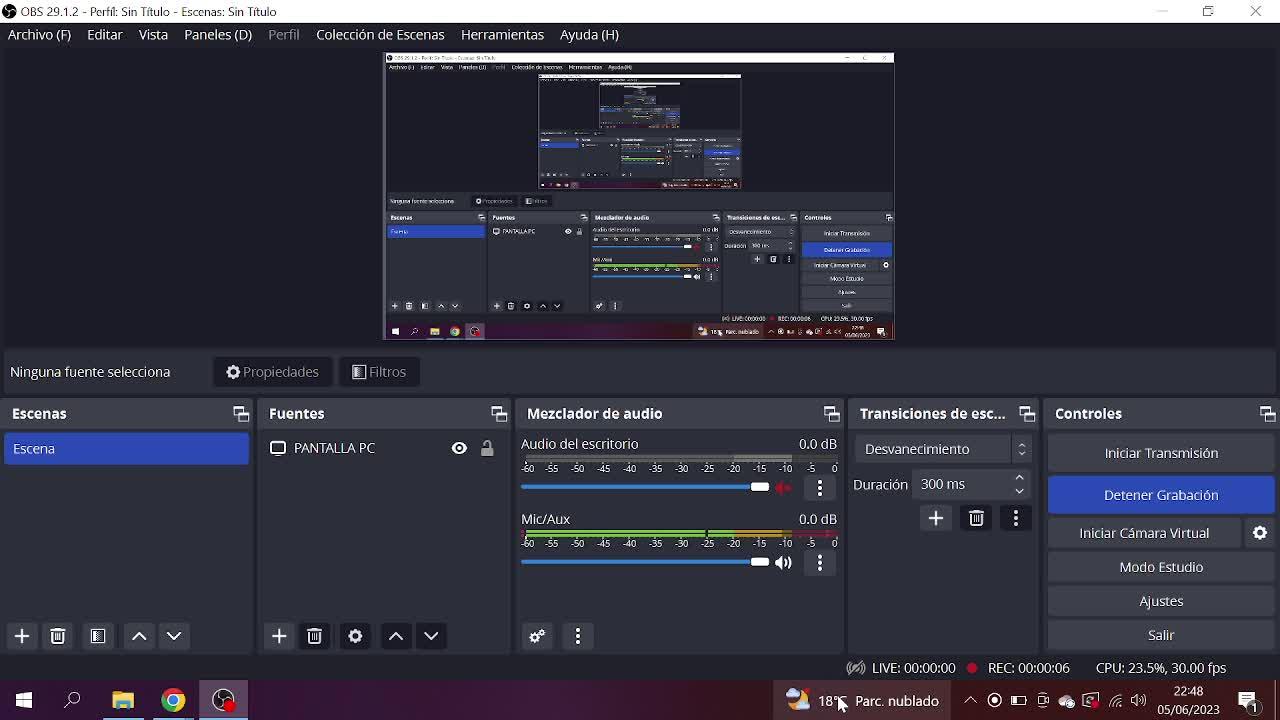This screenshot has width=1280, height=720.
Task: Open the weather widget on taskbar
Action: pyautogui.click(x=862, y=700)
